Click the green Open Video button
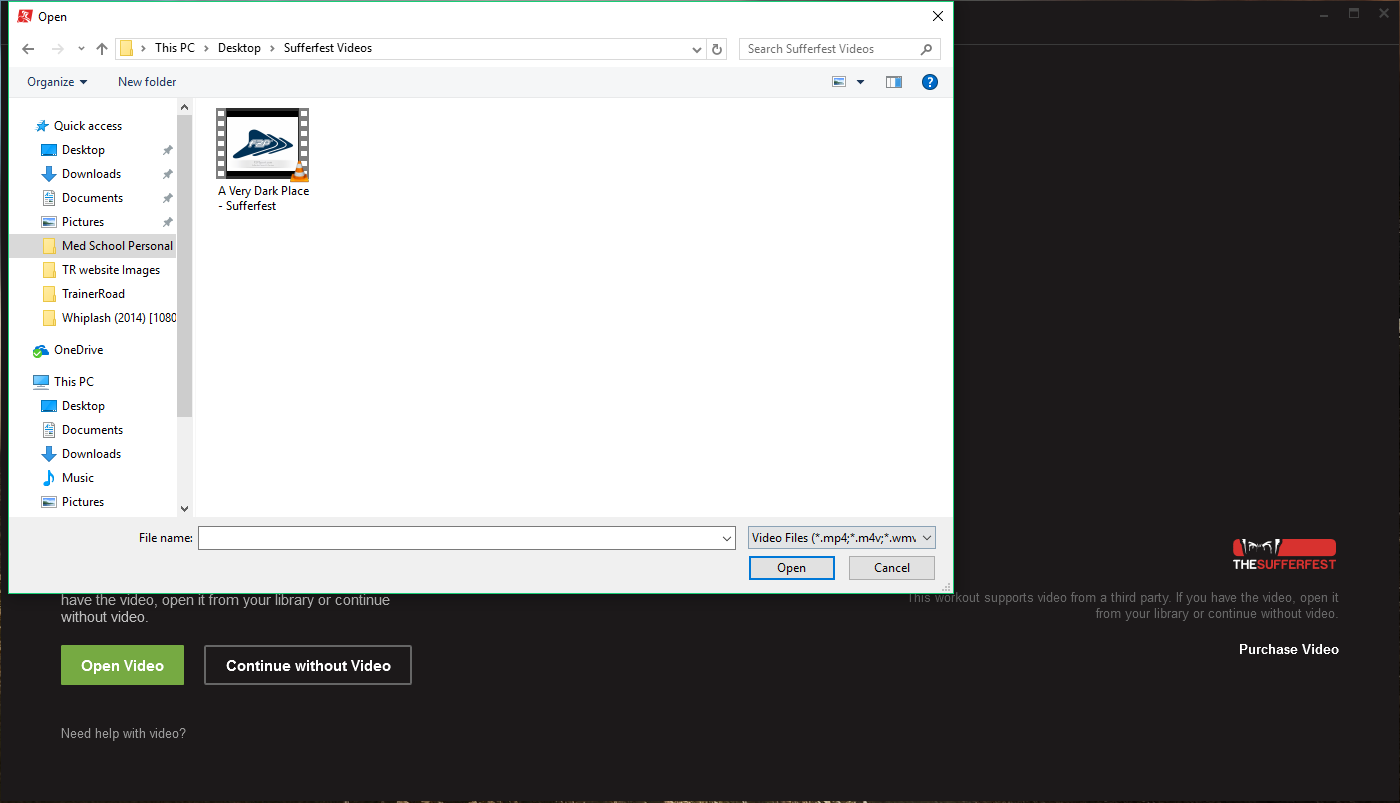 coord(122,665)
